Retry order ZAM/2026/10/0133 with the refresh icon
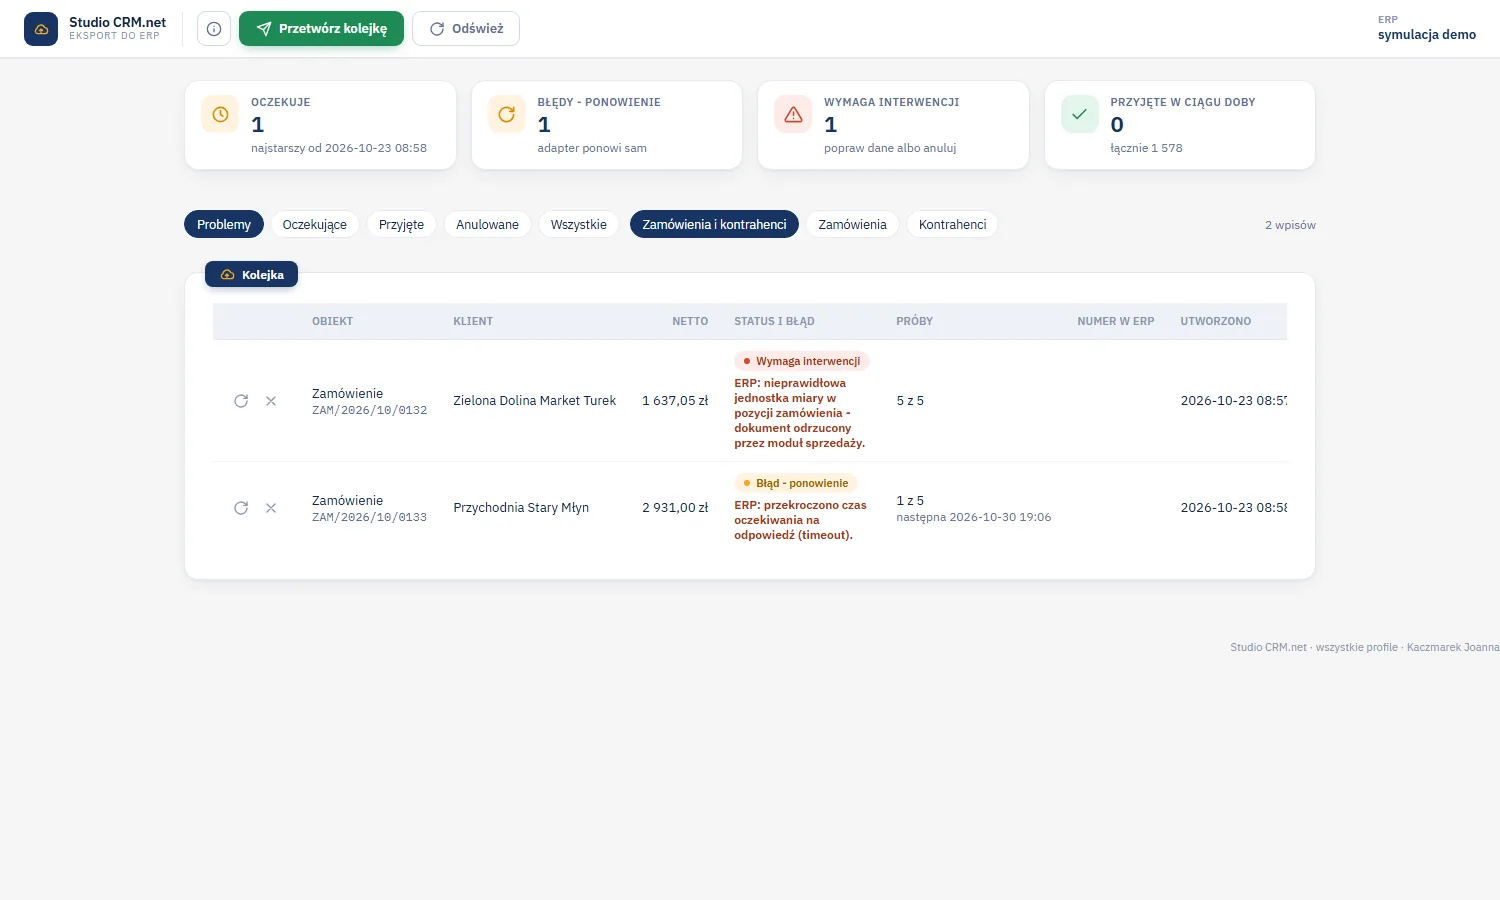The image size is (1500, 900). (241, 508)
